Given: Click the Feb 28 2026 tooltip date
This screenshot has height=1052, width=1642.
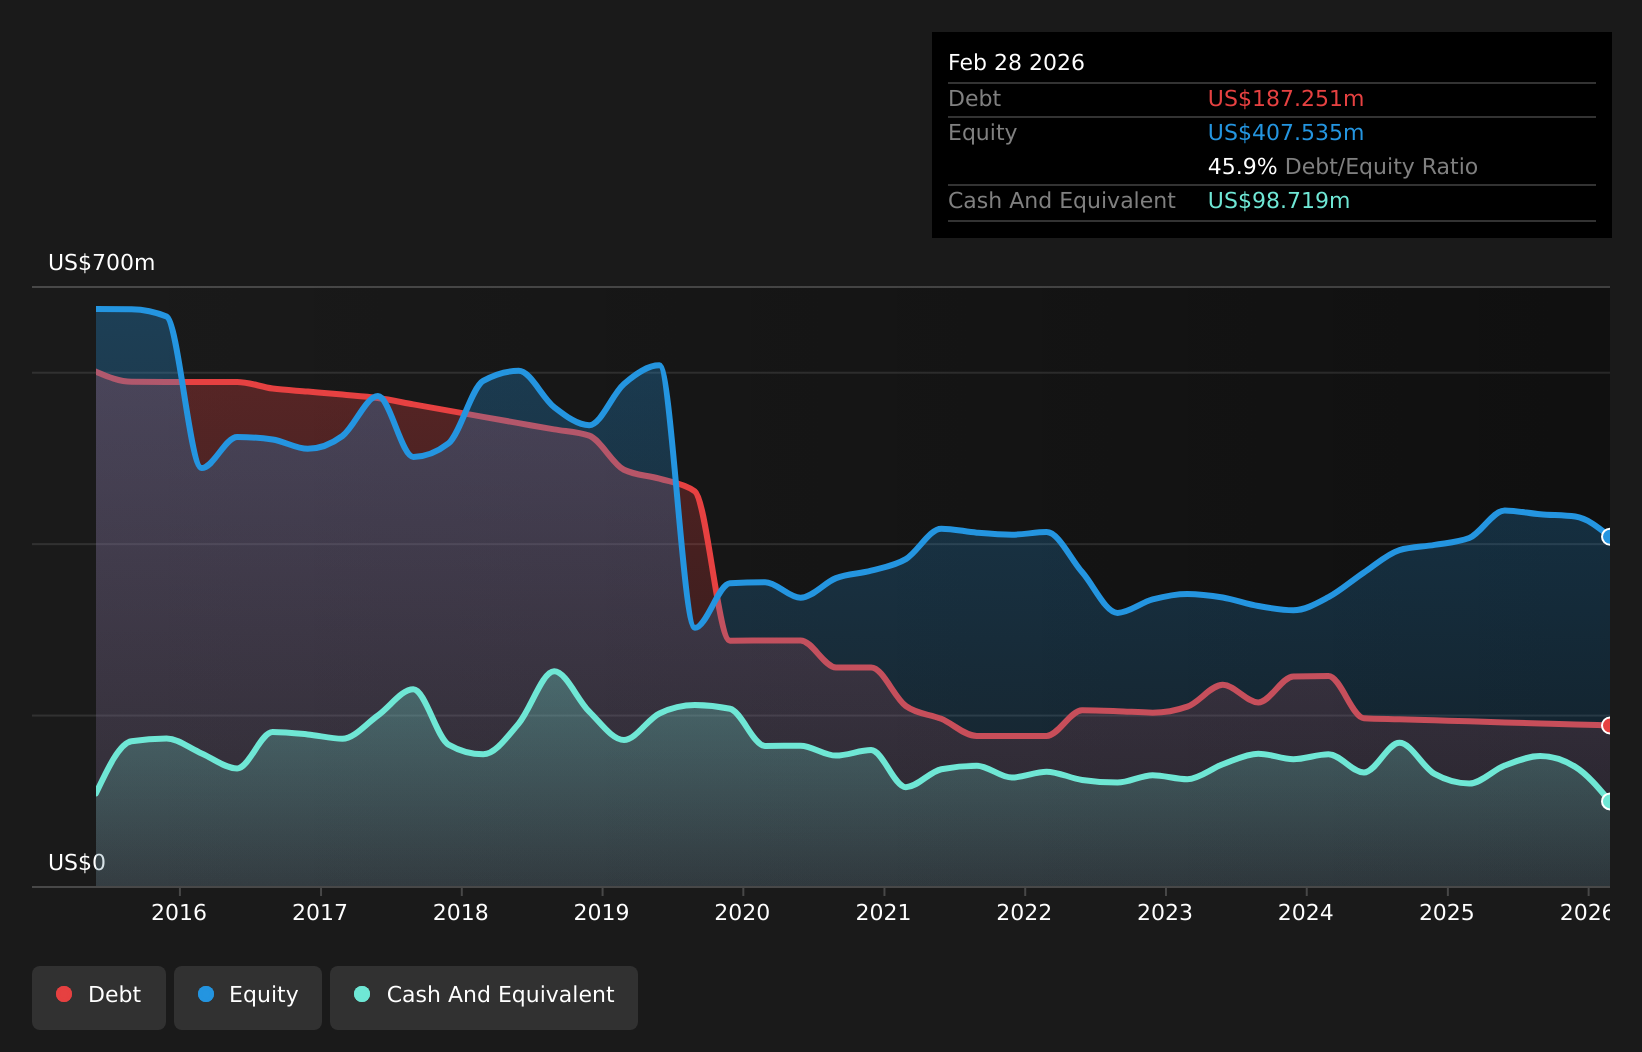Looking at the screenshot, I should (1016, 63).
